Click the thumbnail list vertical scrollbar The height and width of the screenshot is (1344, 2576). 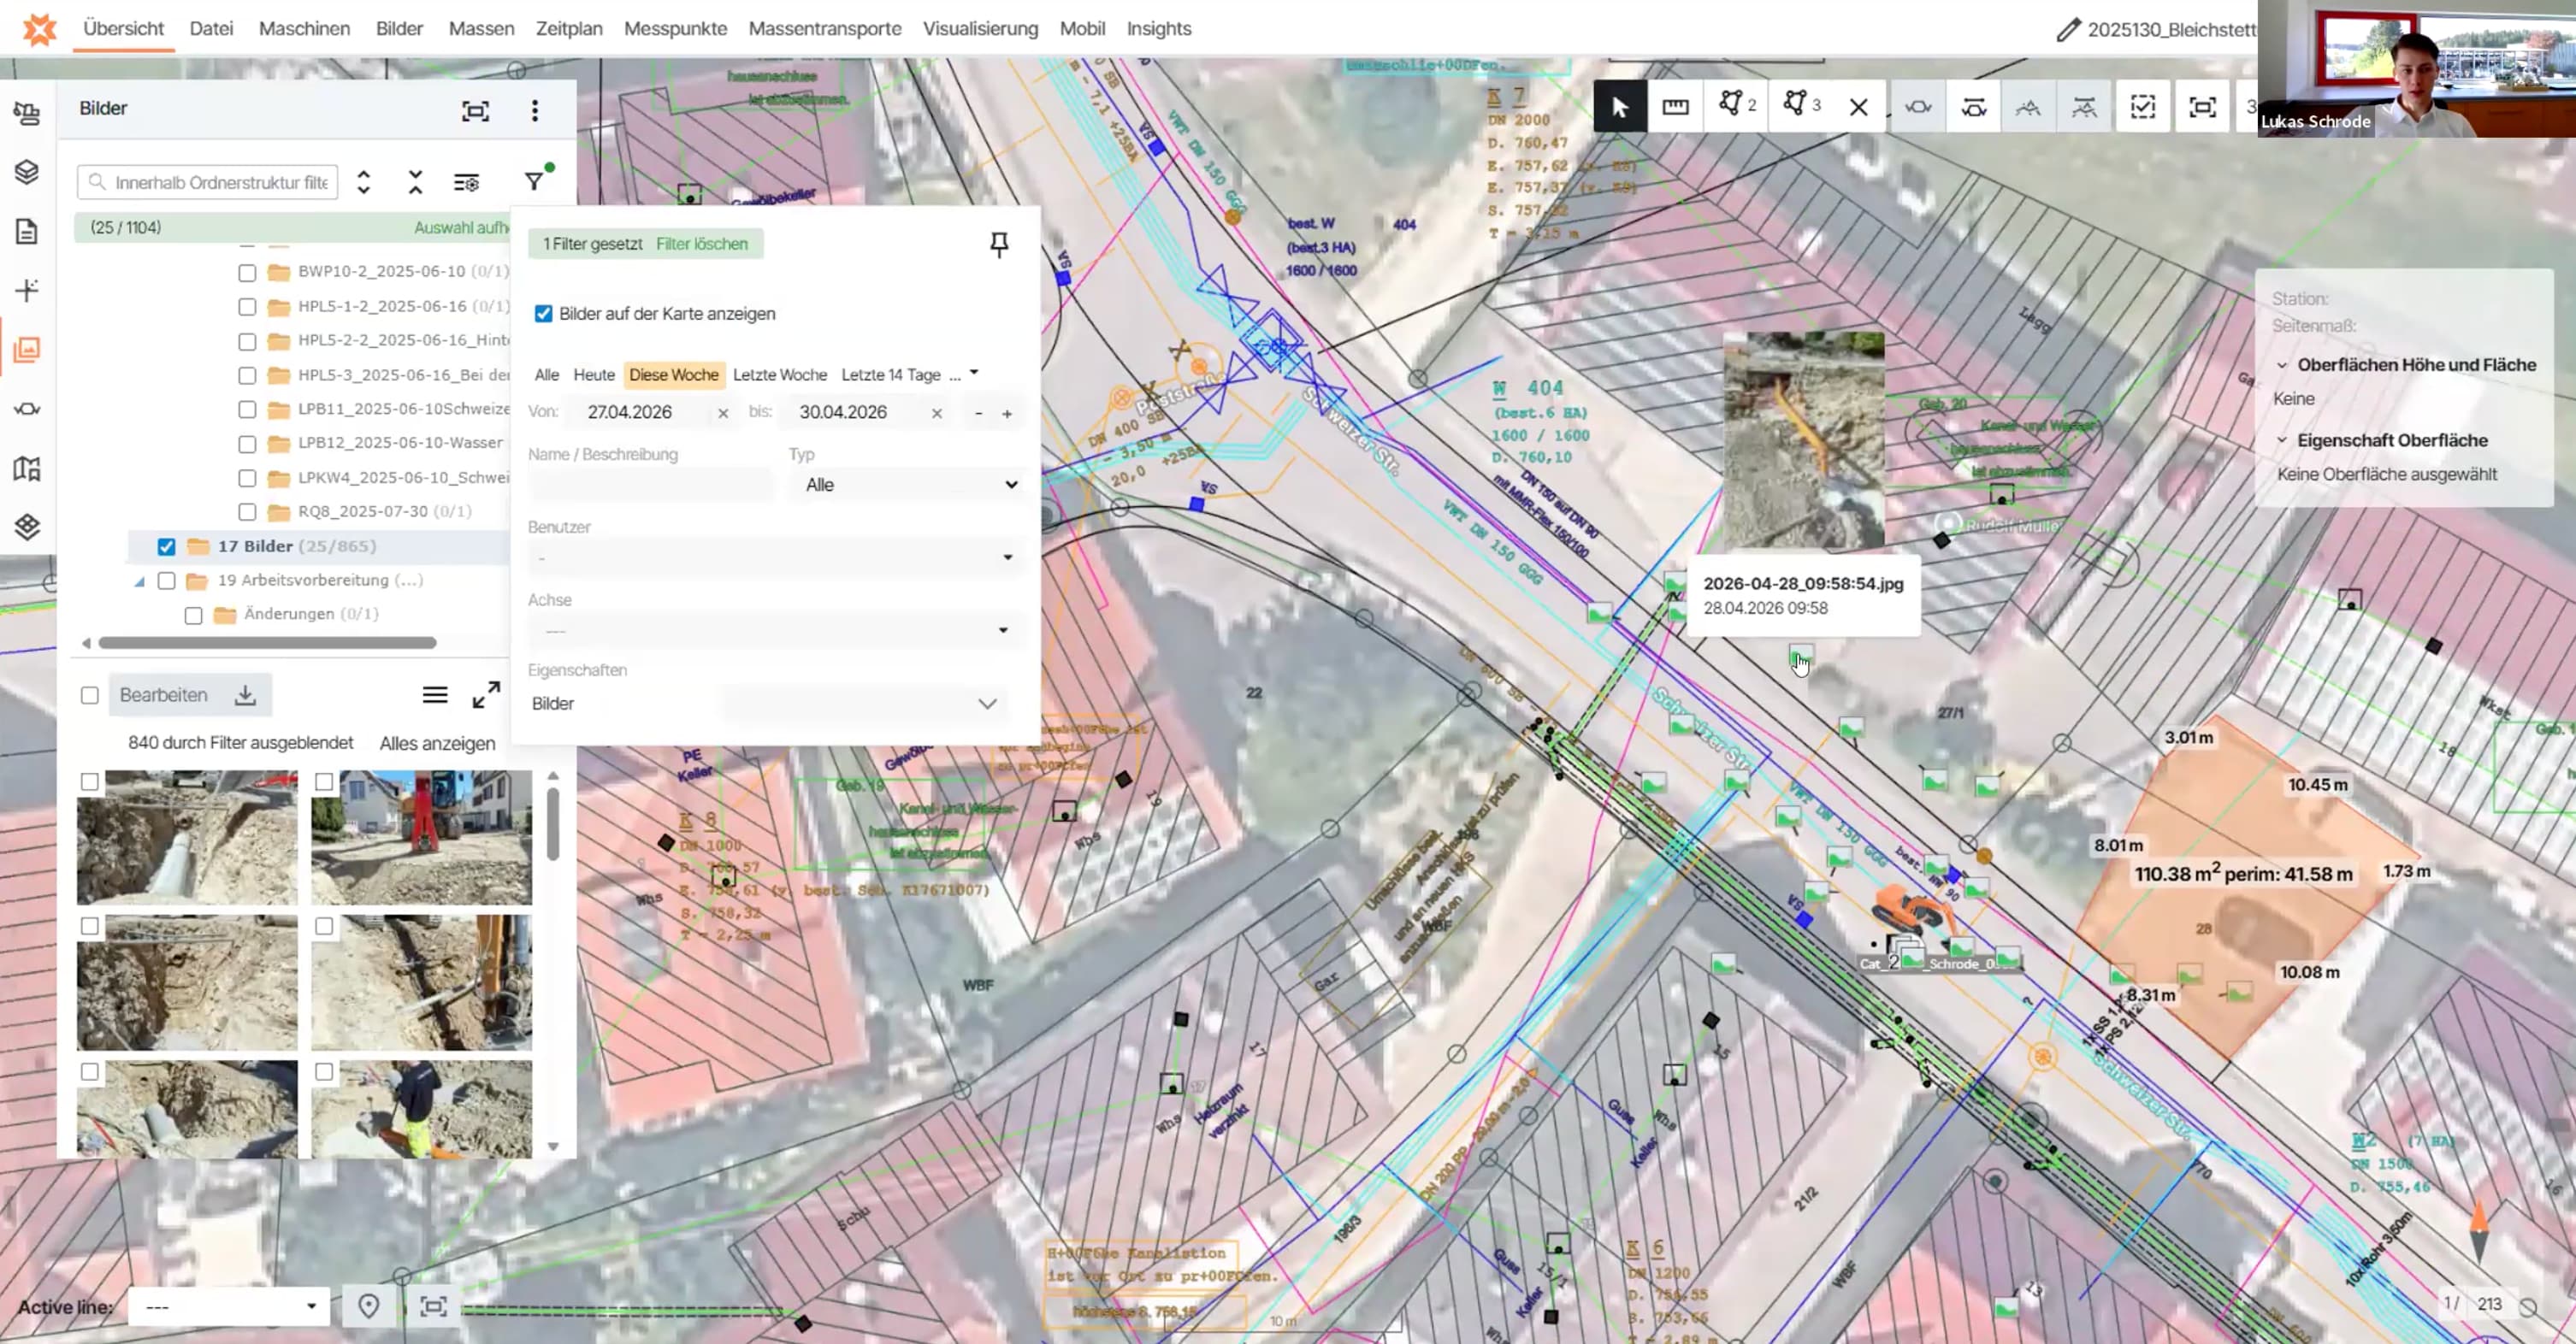pos(552,823)
